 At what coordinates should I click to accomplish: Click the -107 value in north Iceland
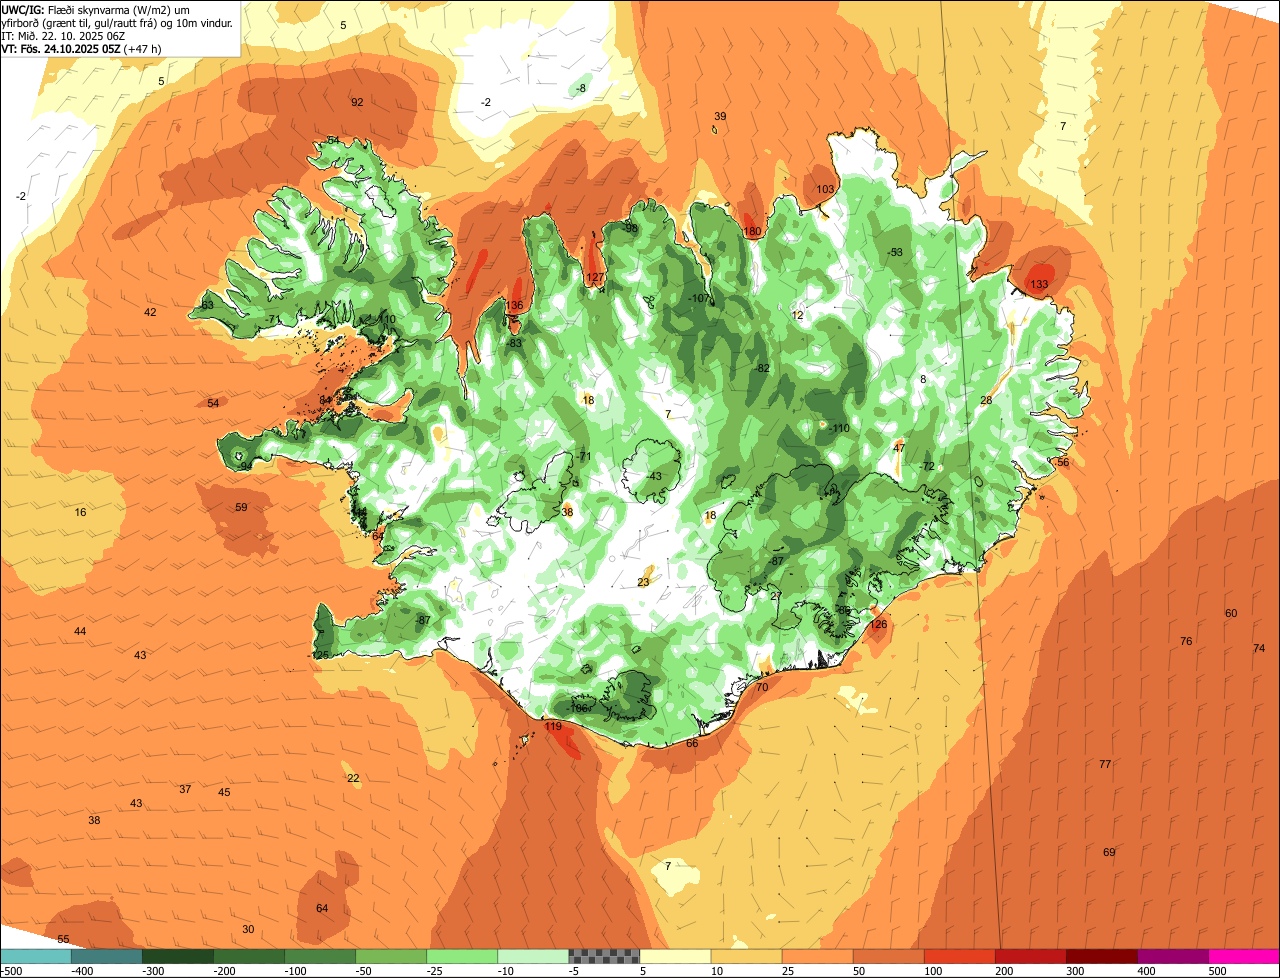[x=699, y=298]
